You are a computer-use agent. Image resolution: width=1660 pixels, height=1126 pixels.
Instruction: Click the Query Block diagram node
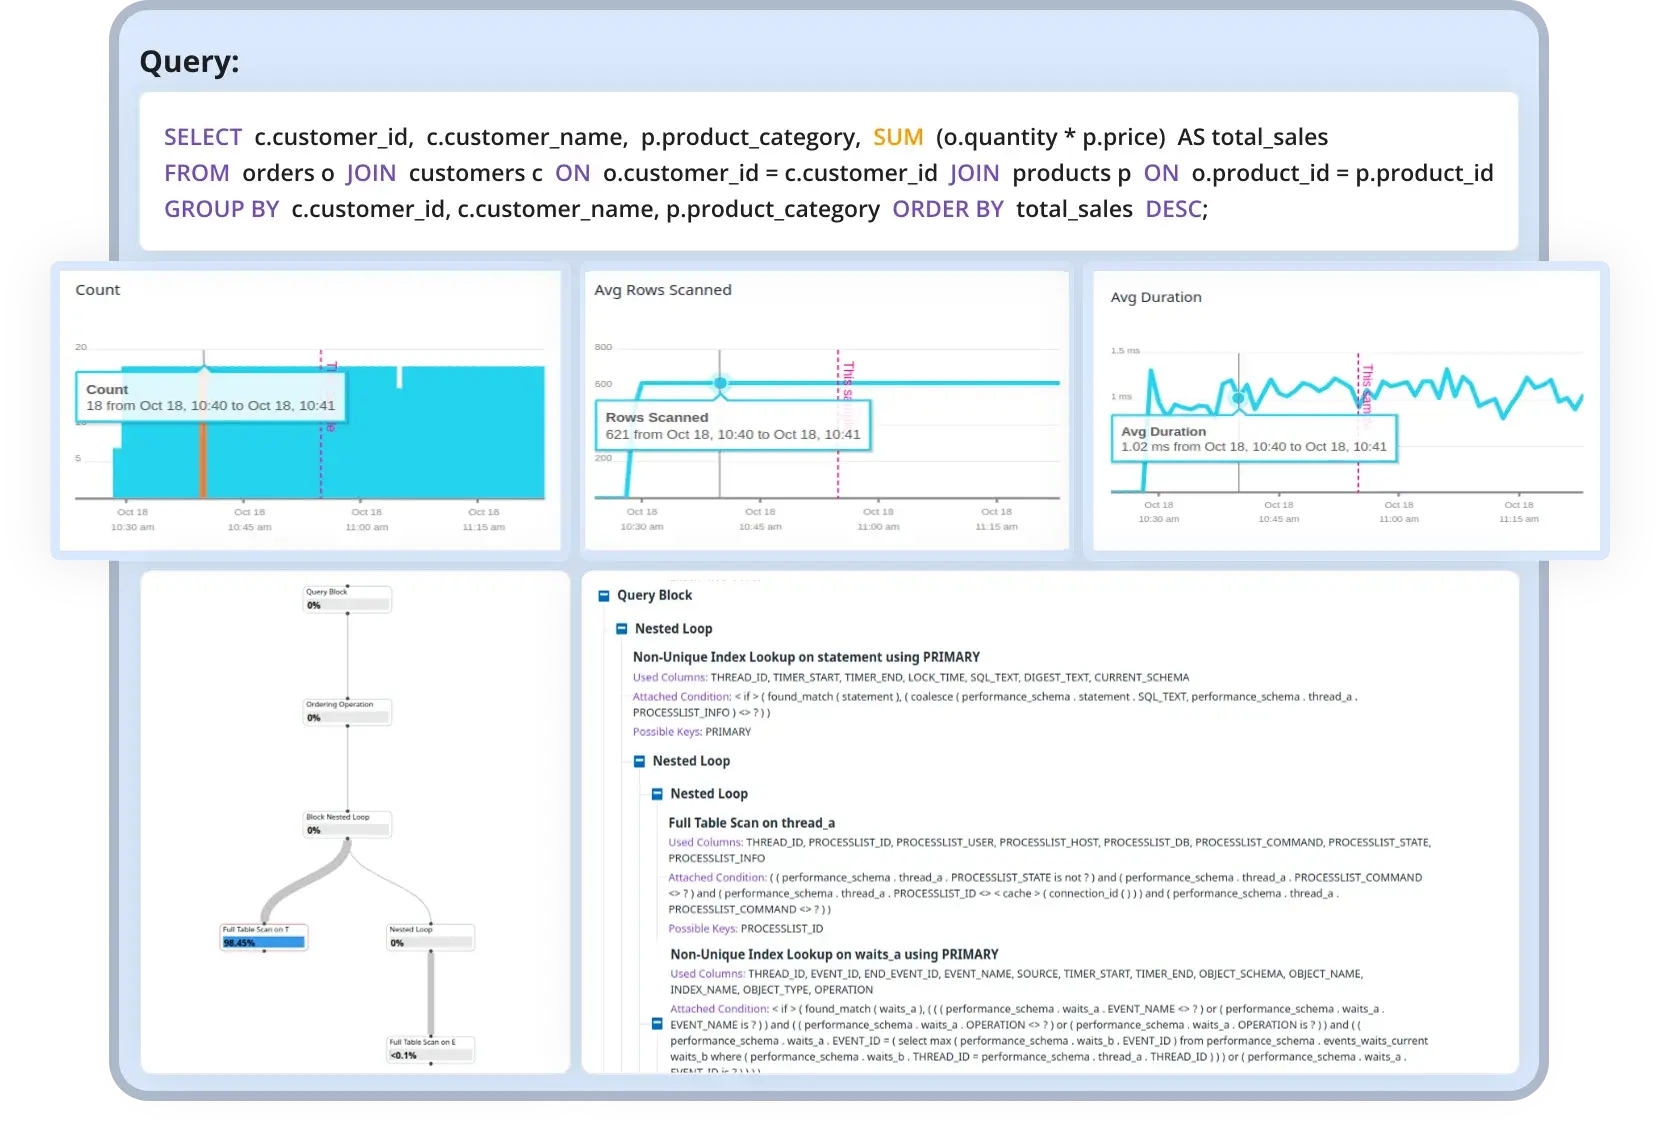pos(347,599)
